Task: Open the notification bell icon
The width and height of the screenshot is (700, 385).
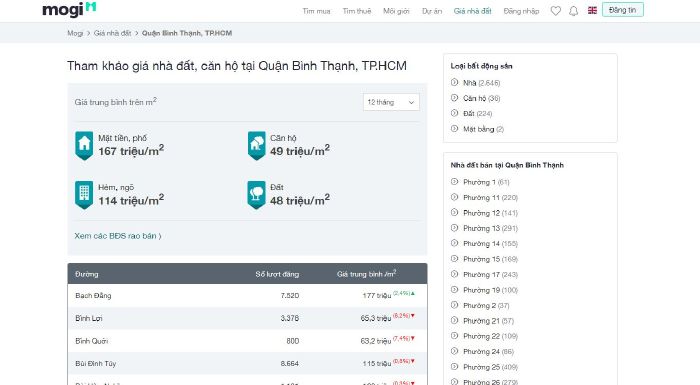Action: pos(574,11)
